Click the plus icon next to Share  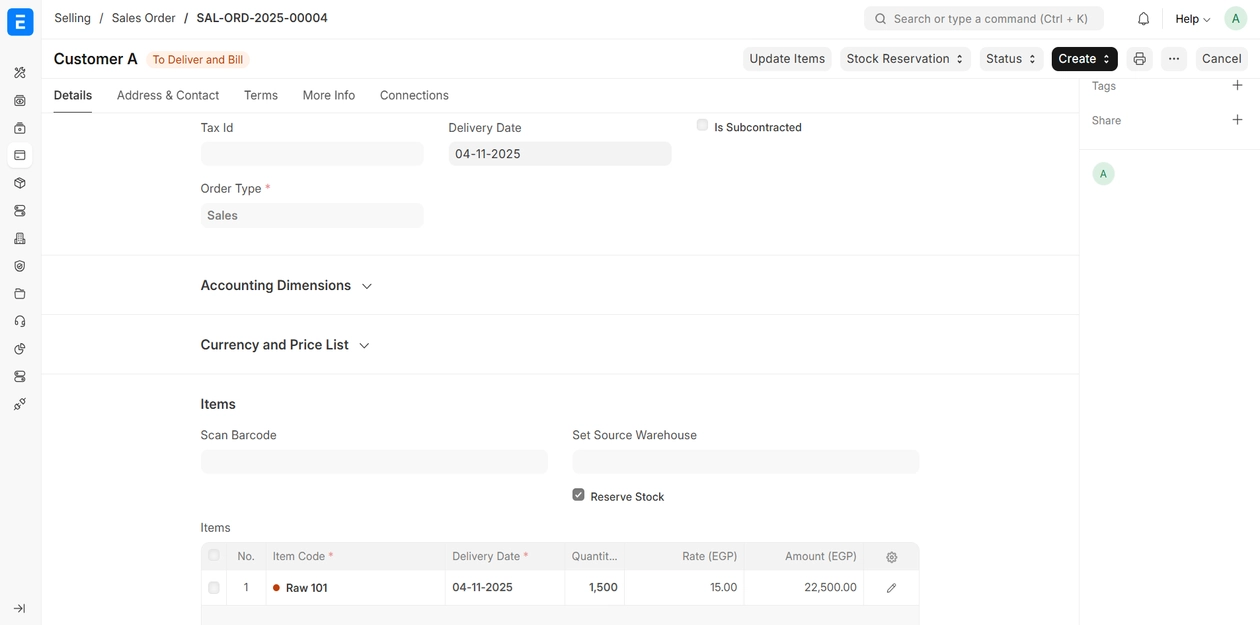click(x=1237, y=120)
